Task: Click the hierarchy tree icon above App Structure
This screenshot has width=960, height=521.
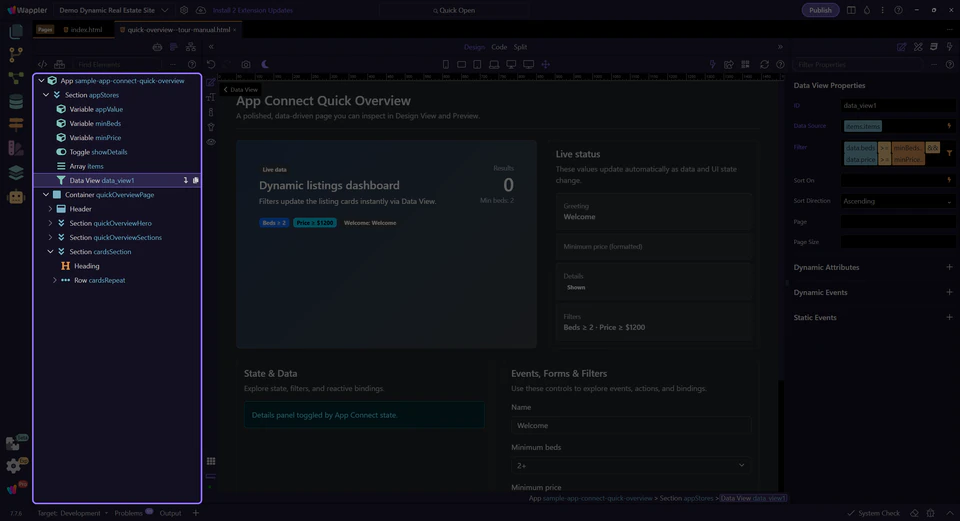Action: click(191, 47)
